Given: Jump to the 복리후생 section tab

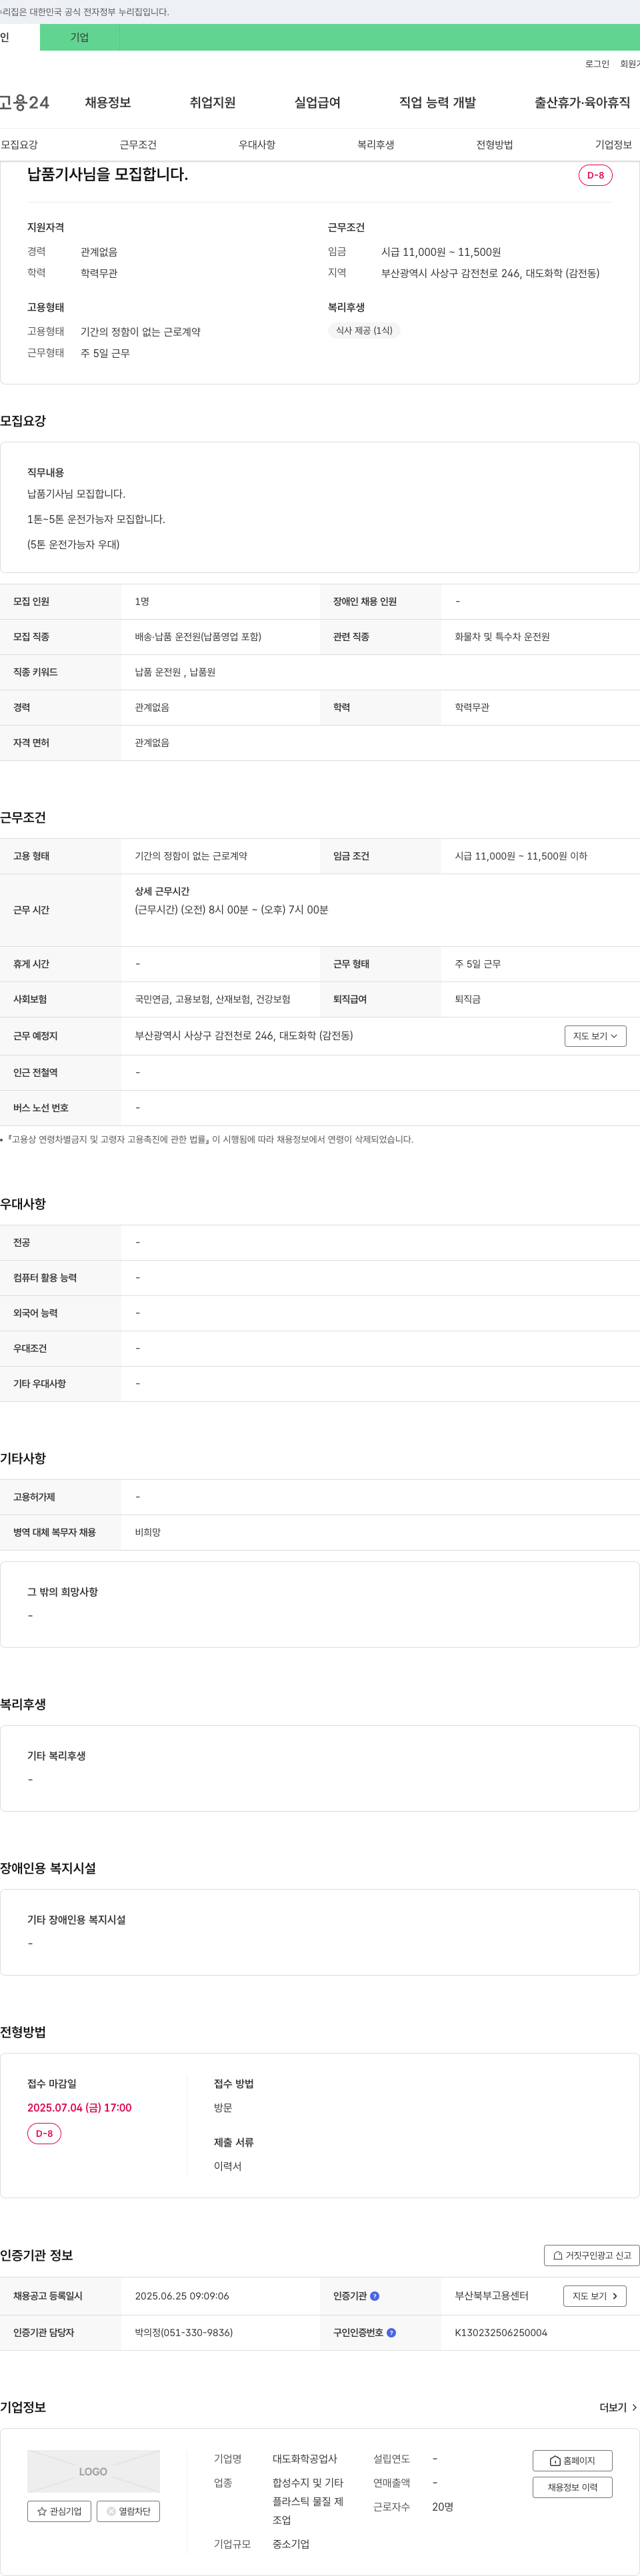Looking at the screenshot, I should coord(376,145).
